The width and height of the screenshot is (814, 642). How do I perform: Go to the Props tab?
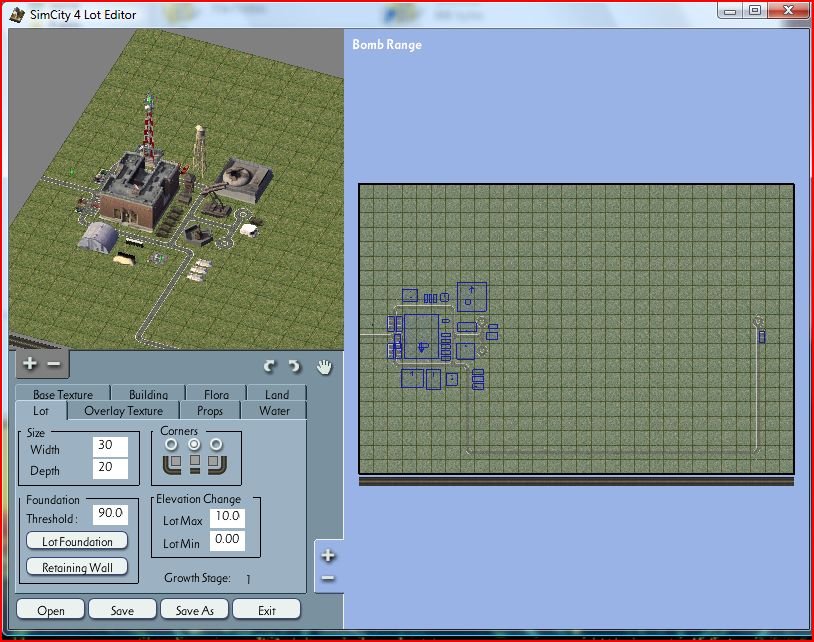click(x=210, y=411)
